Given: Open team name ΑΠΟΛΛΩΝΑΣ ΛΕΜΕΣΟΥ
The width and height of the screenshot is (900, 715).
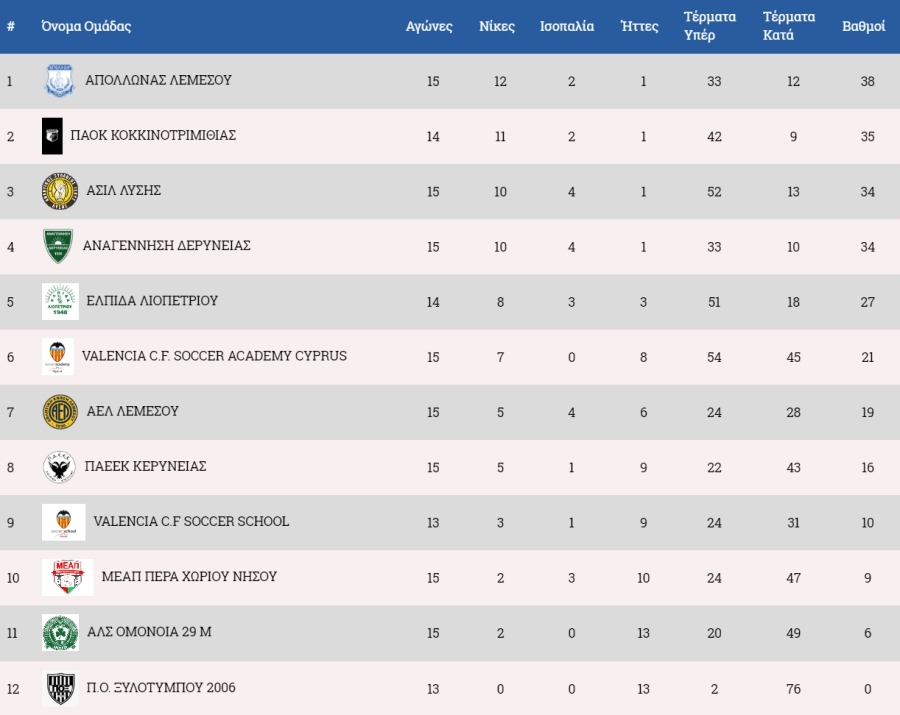Looking at the screenshot, I should click(x=158, y=80).
